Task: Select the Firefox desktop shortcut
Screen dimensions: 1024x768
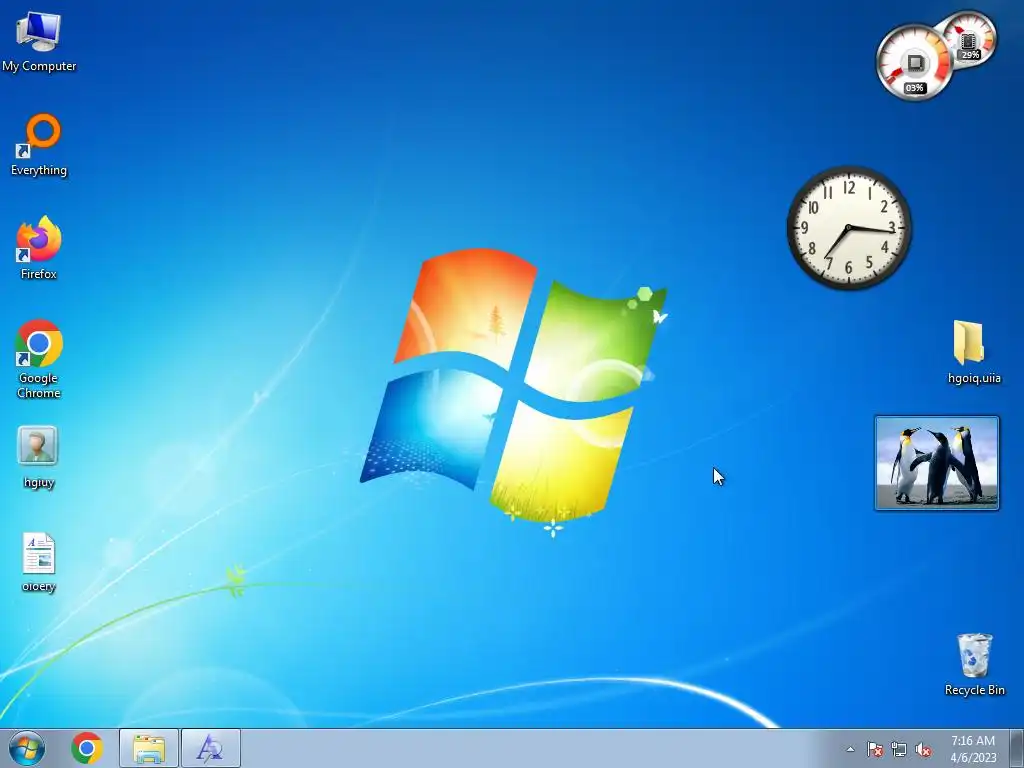Action: click(39, 248)
